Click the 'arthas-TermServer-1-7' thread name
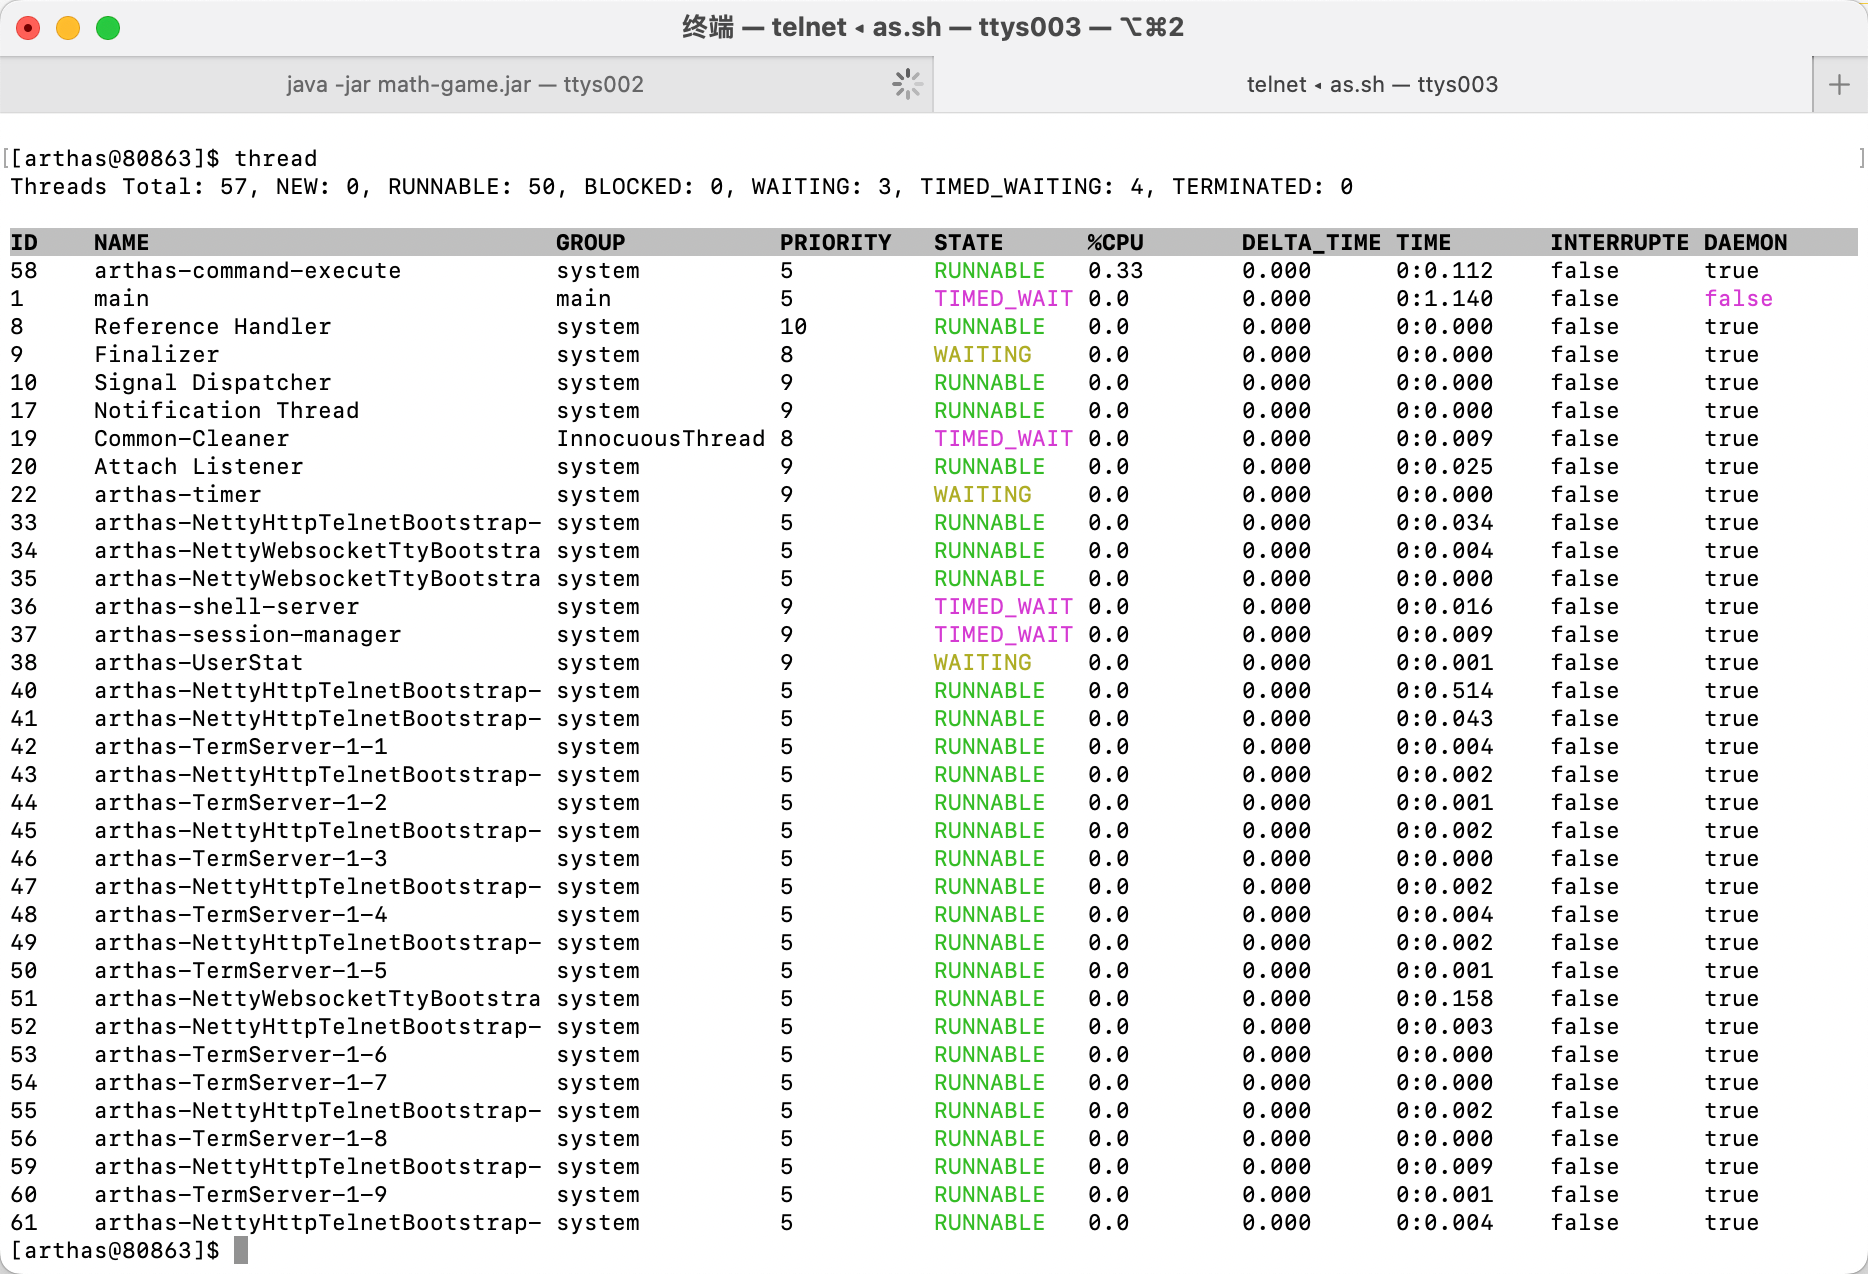 click(x=240, y=1082)
